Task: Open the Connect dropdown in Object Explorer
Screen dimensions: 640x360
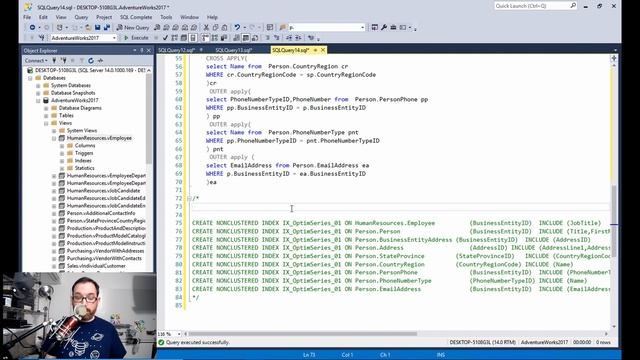Action: coord(36,61)
